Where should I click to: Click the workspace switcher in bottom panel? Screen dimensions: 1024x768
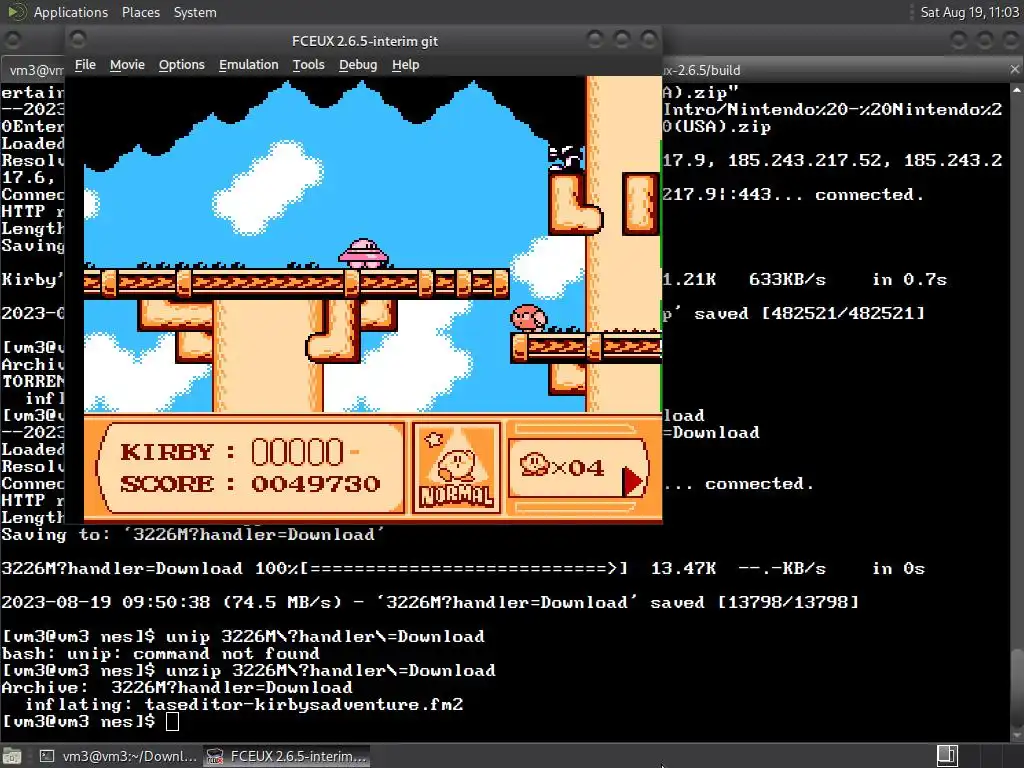point(947,756)
